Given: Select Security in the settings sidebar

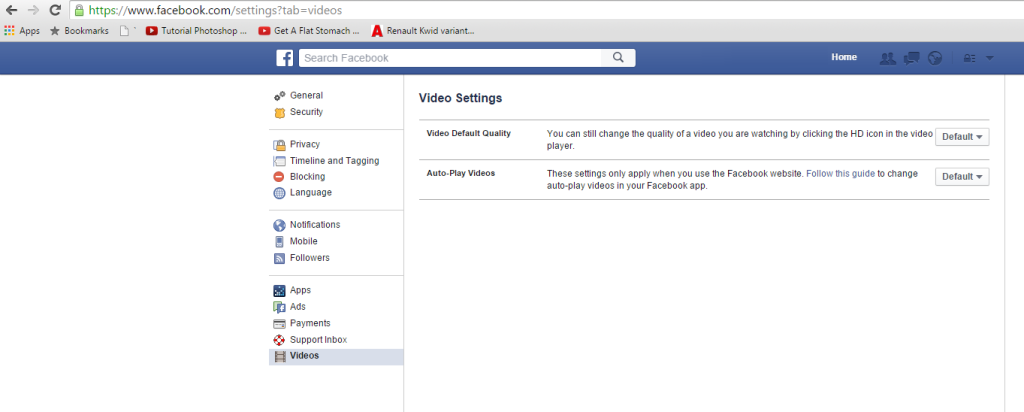Looking at the screenshot, I should pos(306,112).
